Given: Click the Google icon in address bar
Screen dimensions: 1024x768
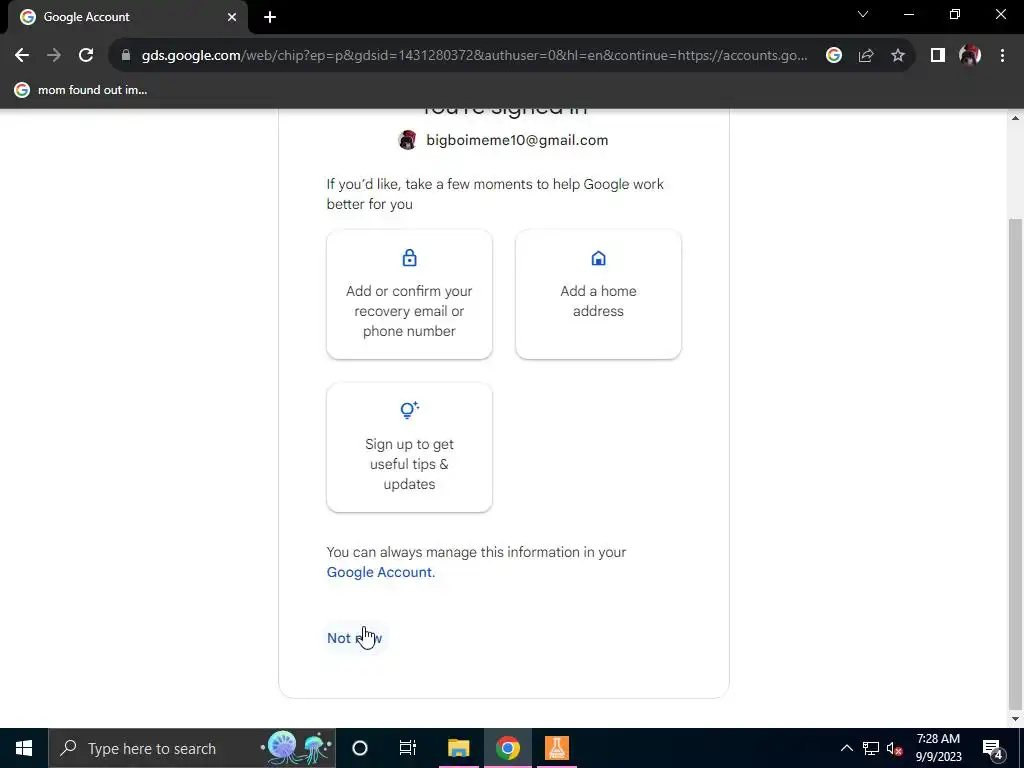Looking at the screenshot, I should (x=833, y=56).
